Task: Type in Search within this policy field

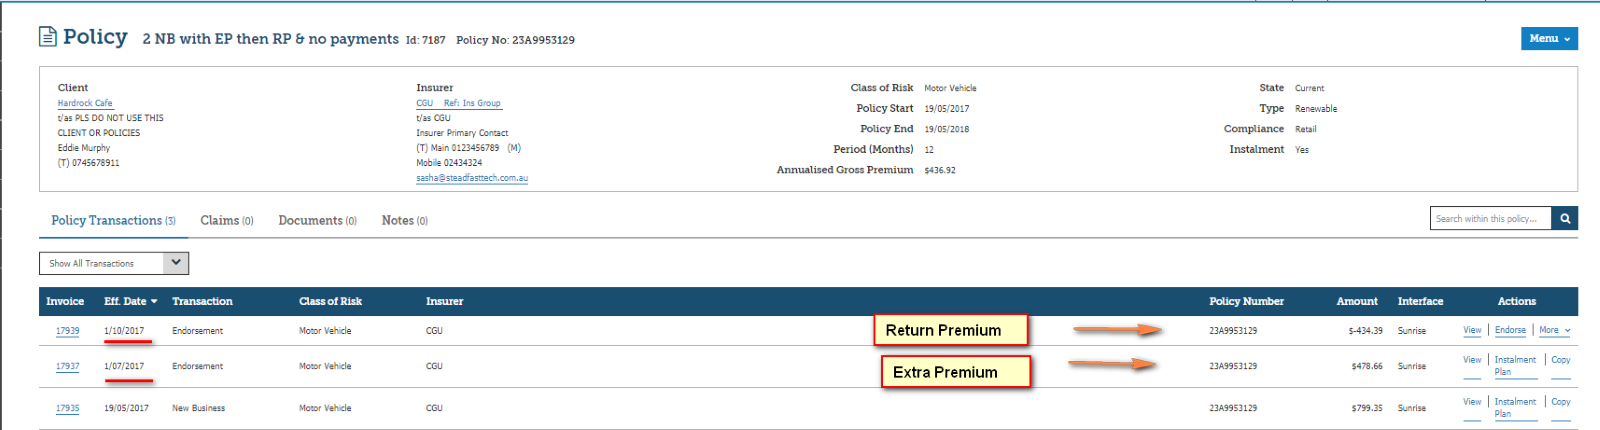Action: click(x=1489, y=218)
